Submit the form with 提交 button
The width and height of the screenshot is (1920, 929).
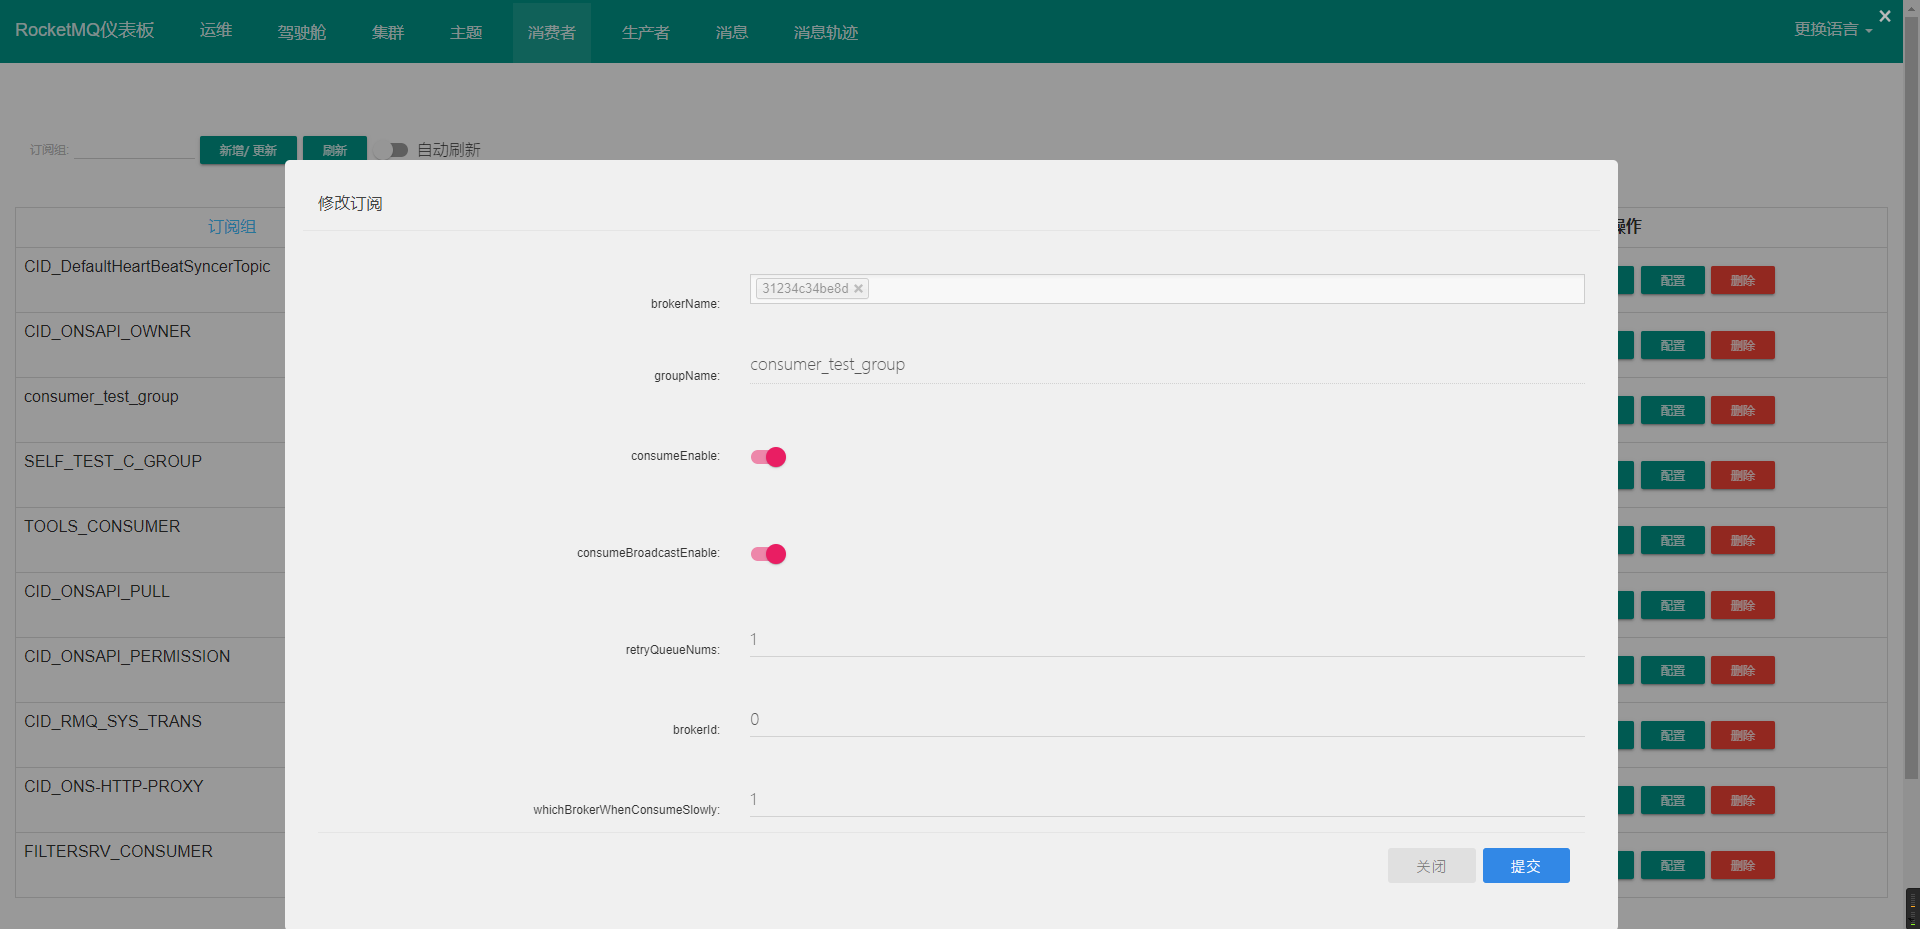pos(1525,866)
